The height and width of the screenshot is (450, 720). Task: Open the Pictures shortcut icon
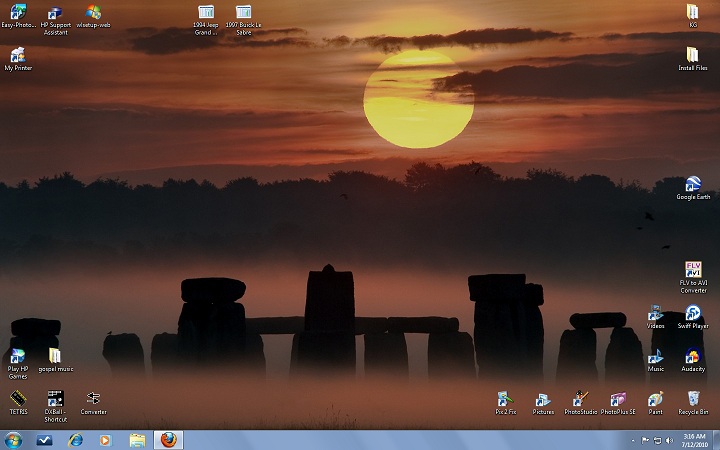(x=543, y=403)
